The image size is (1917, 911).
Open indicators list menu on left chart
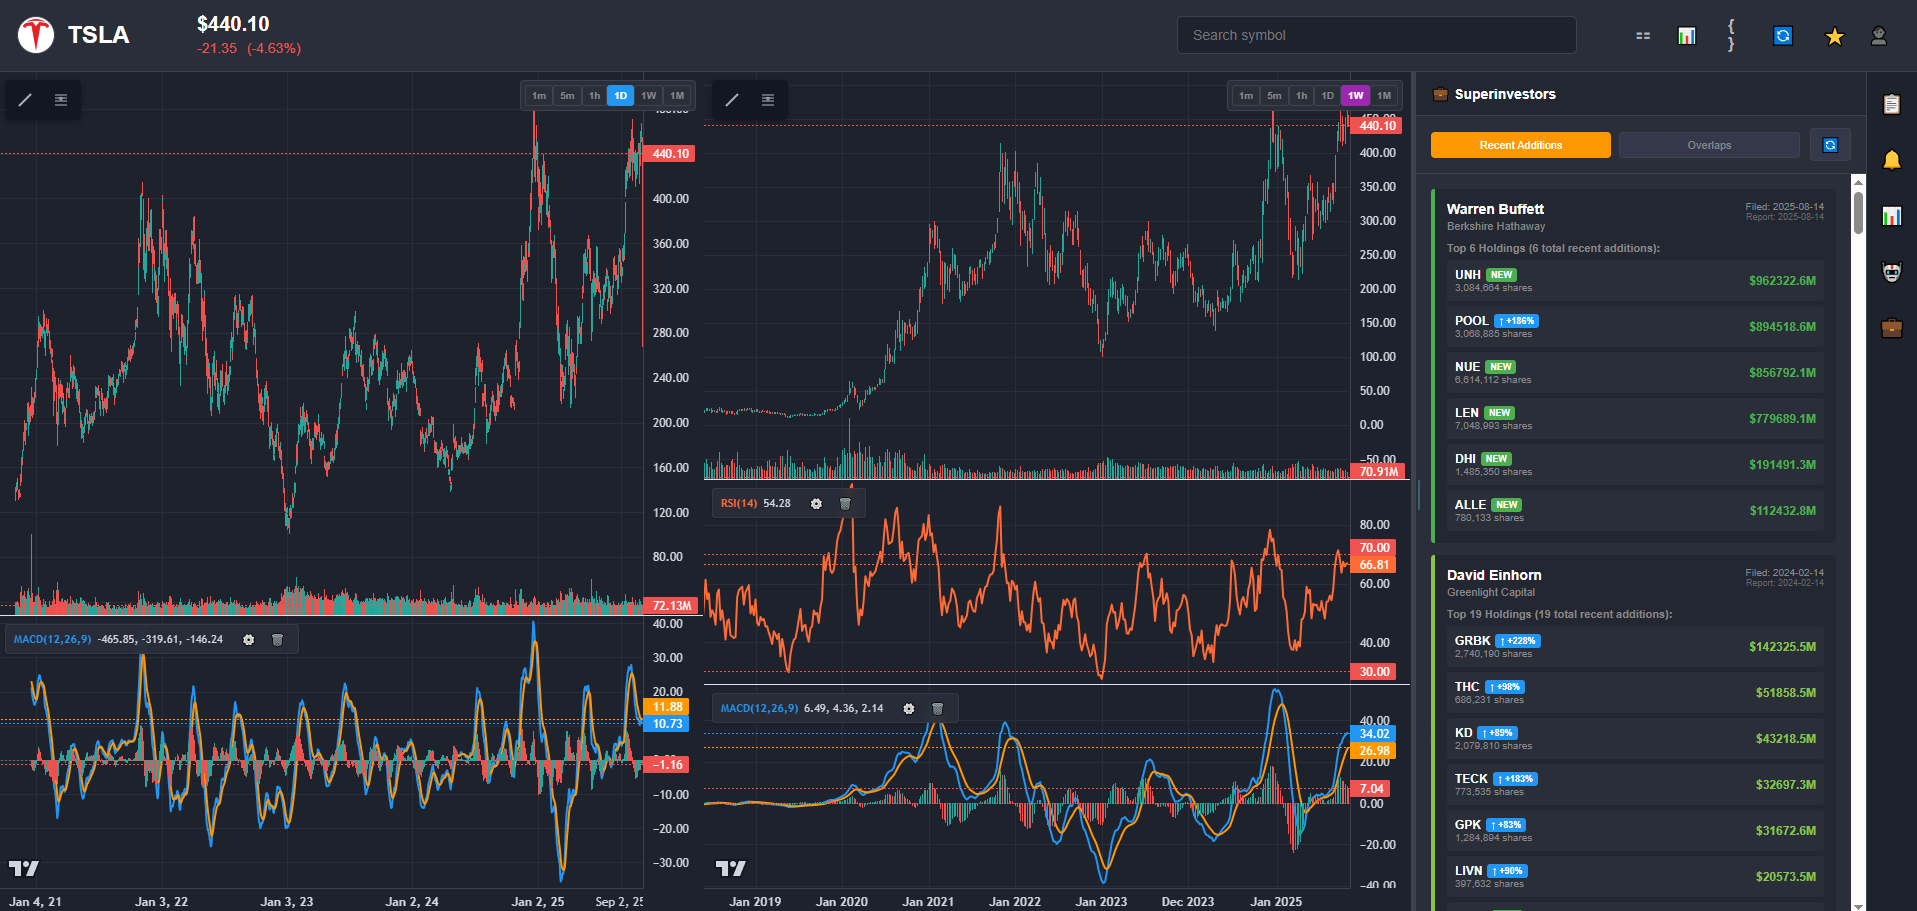(x=61, y=100)
